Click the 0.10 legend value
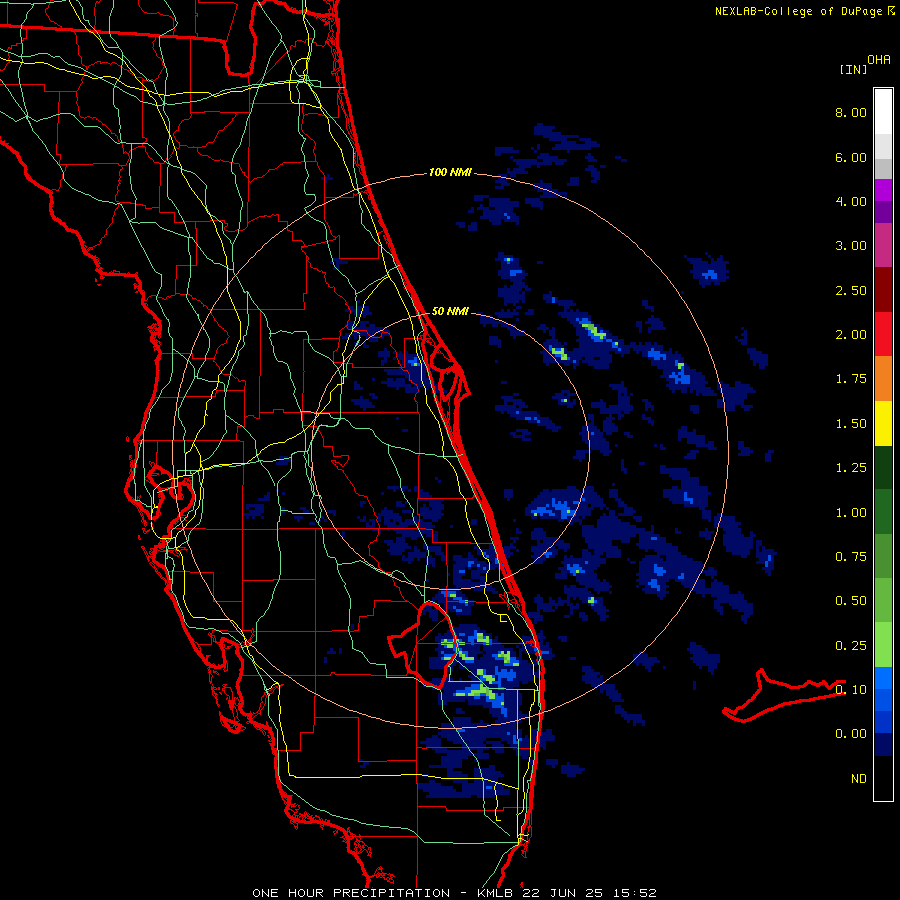Viewport: 900px width, 900px height. (x=851, y=689)
